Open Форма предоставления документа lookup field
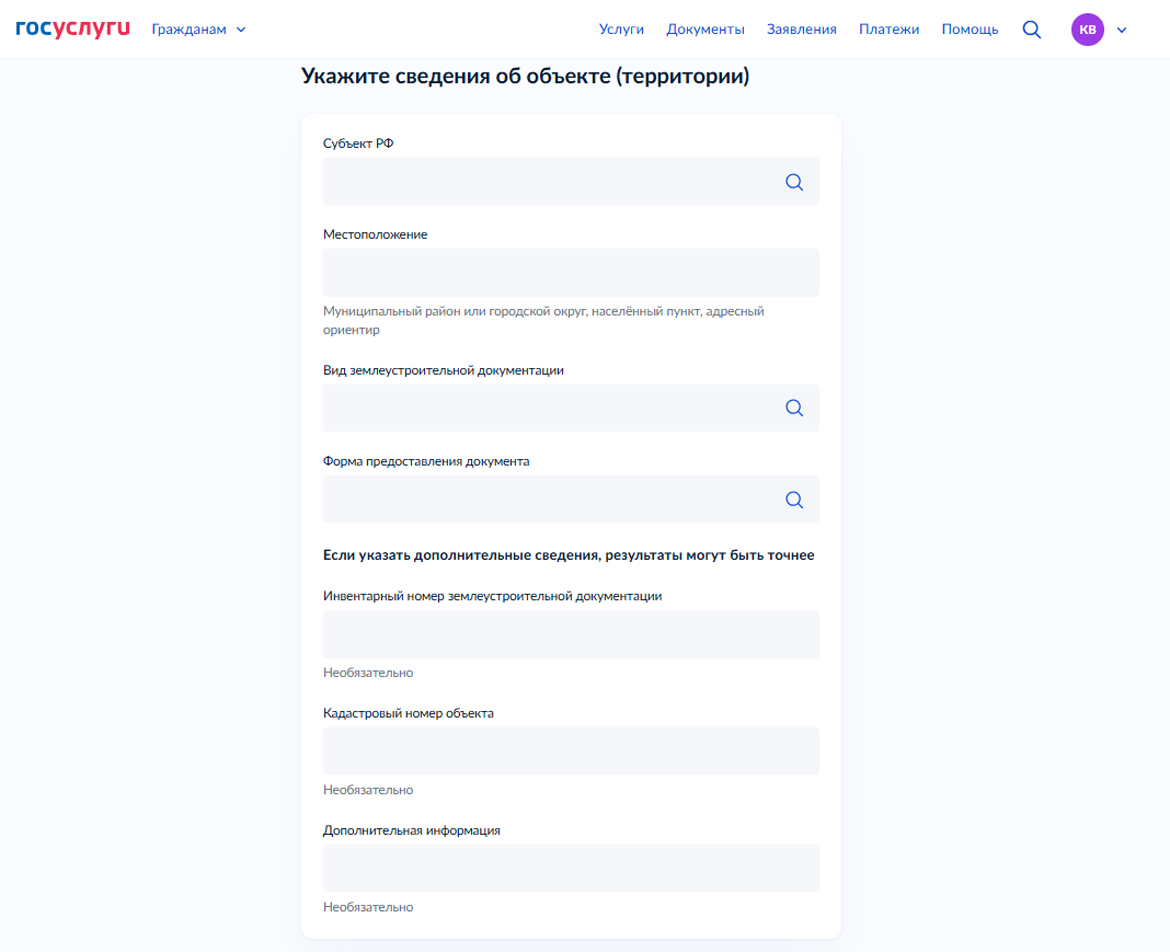The width and height of the screenshot is (1170, 952). [x=571, y=499]
